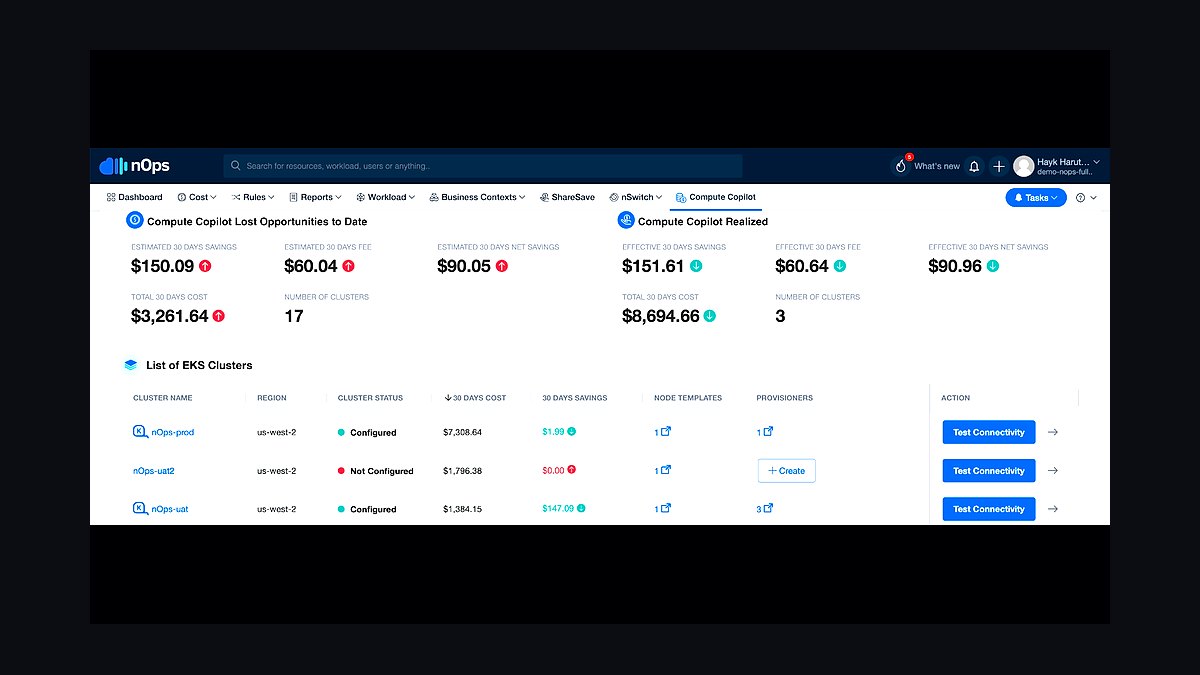1200x675 pixels.
Task: Click the red icon beside $0.00 savings
Action: [572, 470]
